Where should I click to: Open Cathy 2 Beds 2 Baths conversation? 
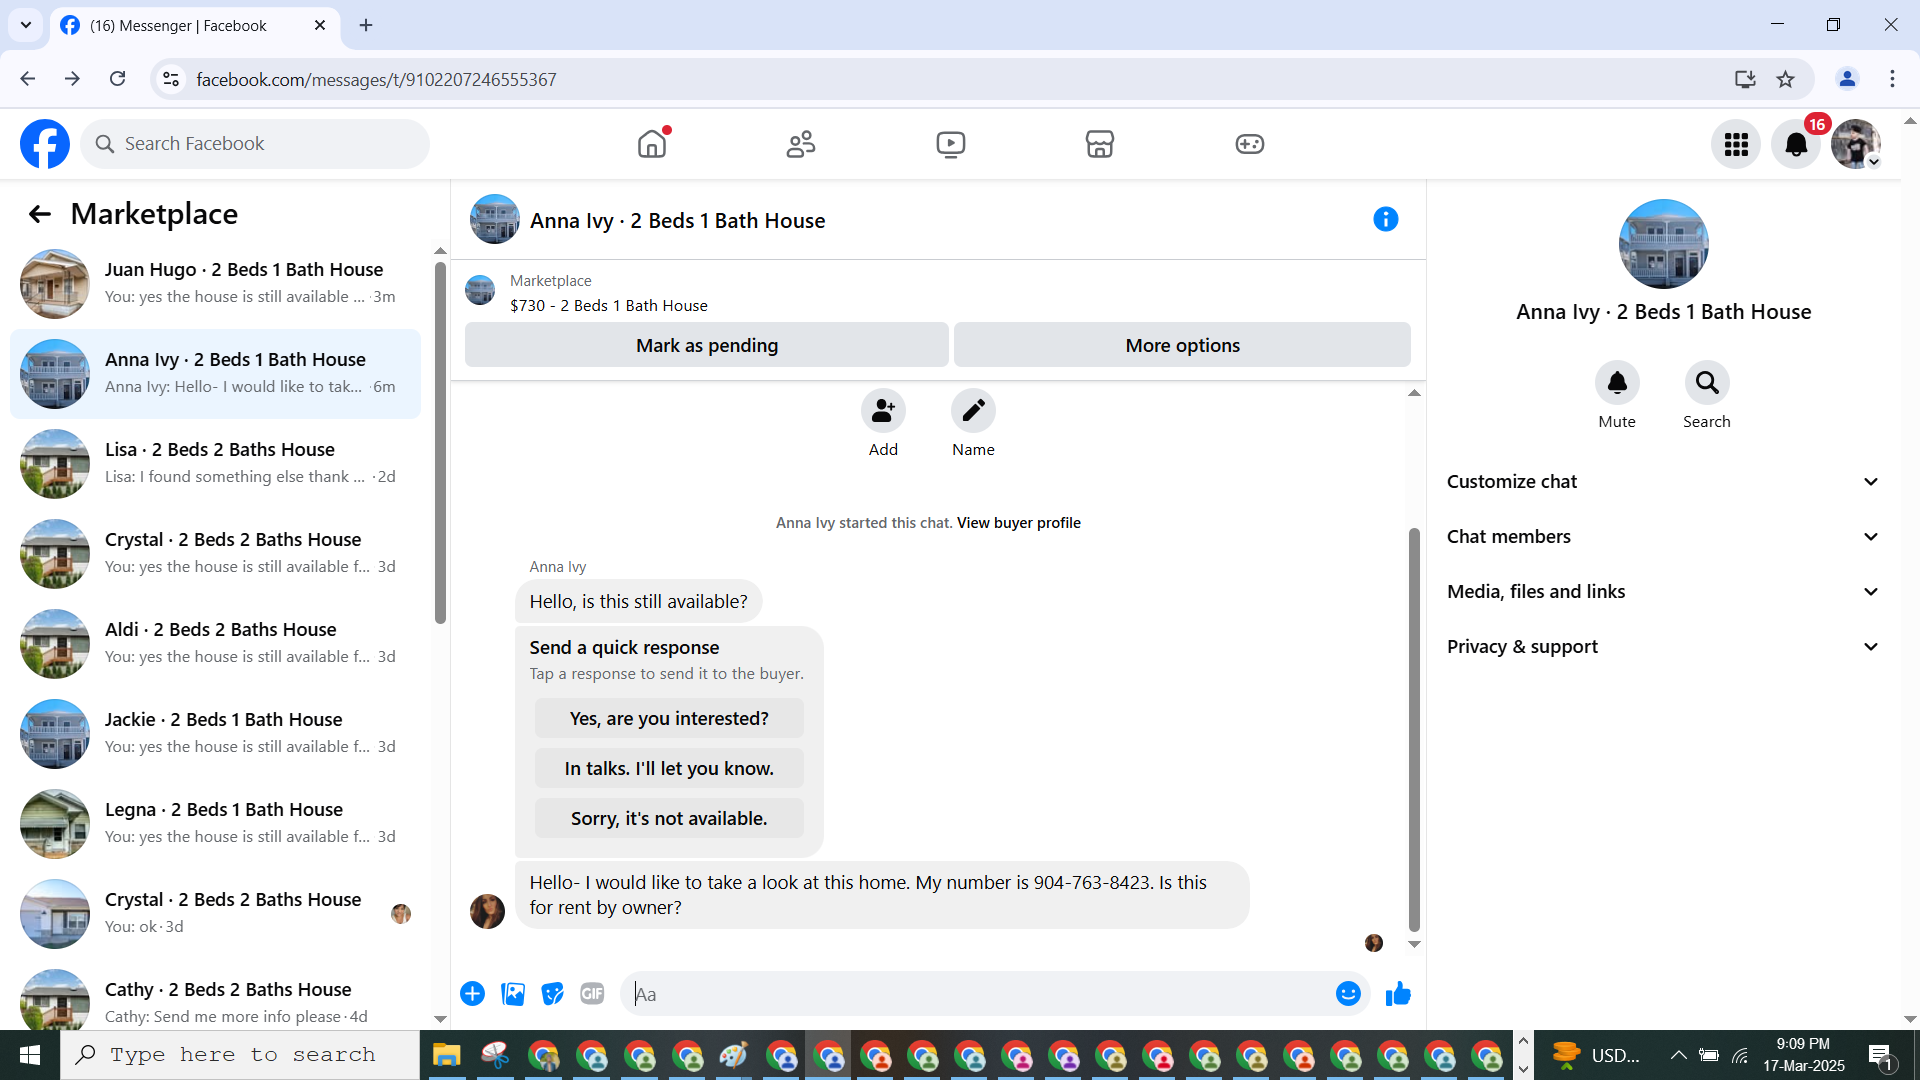pyautogui.click(x=215, y=1002)
